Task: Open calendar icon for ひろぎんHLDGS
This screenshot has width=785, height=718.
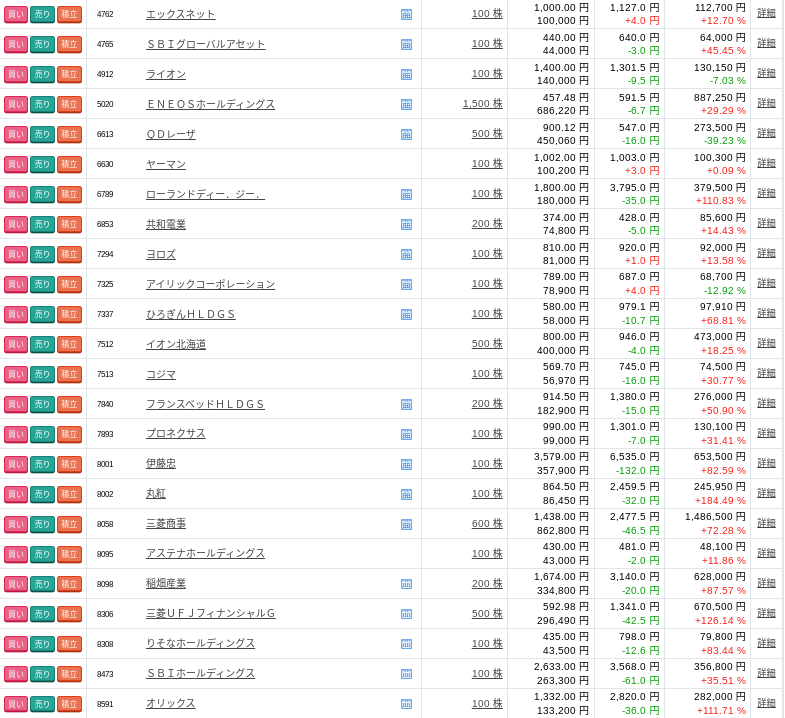Action: click(x=407, y=314)
